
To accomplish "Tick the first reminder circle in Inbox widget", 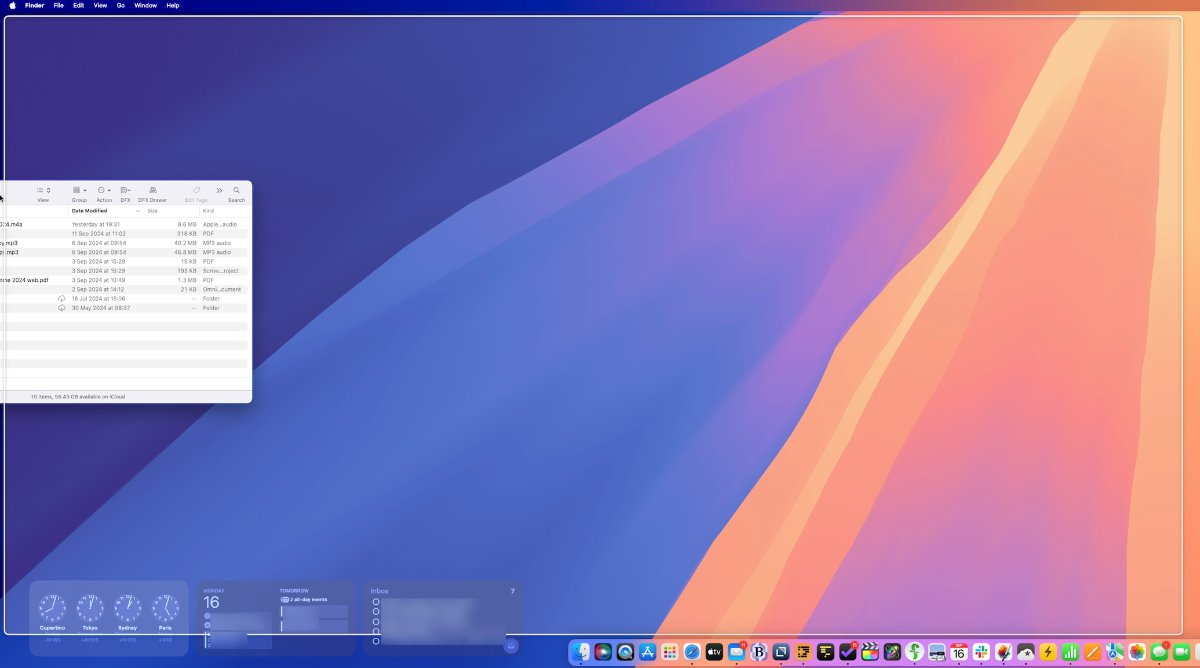I will [x=376, y=602].
